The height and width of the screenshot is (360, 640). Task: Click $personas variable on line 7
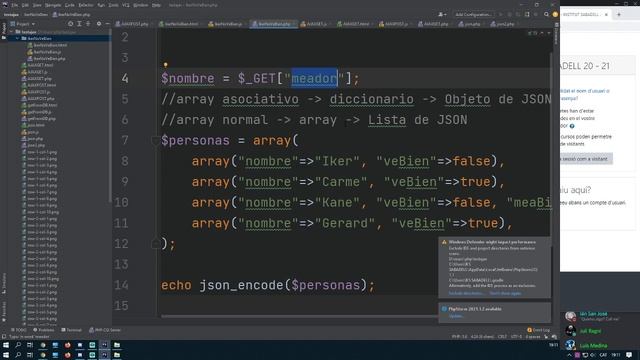[196, 141]
